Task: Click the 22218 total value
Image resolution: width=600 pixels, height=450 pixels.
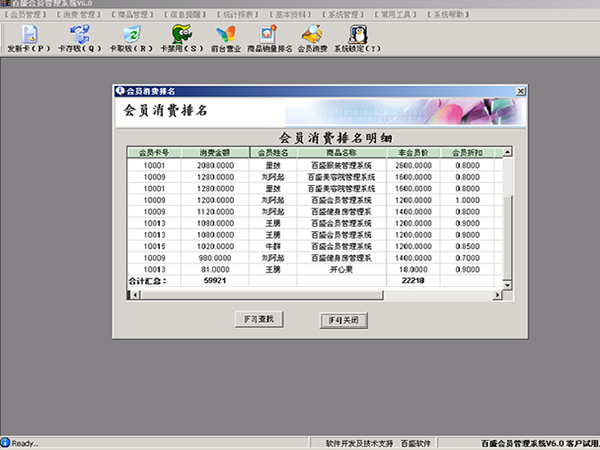Action: click(413, 280)
